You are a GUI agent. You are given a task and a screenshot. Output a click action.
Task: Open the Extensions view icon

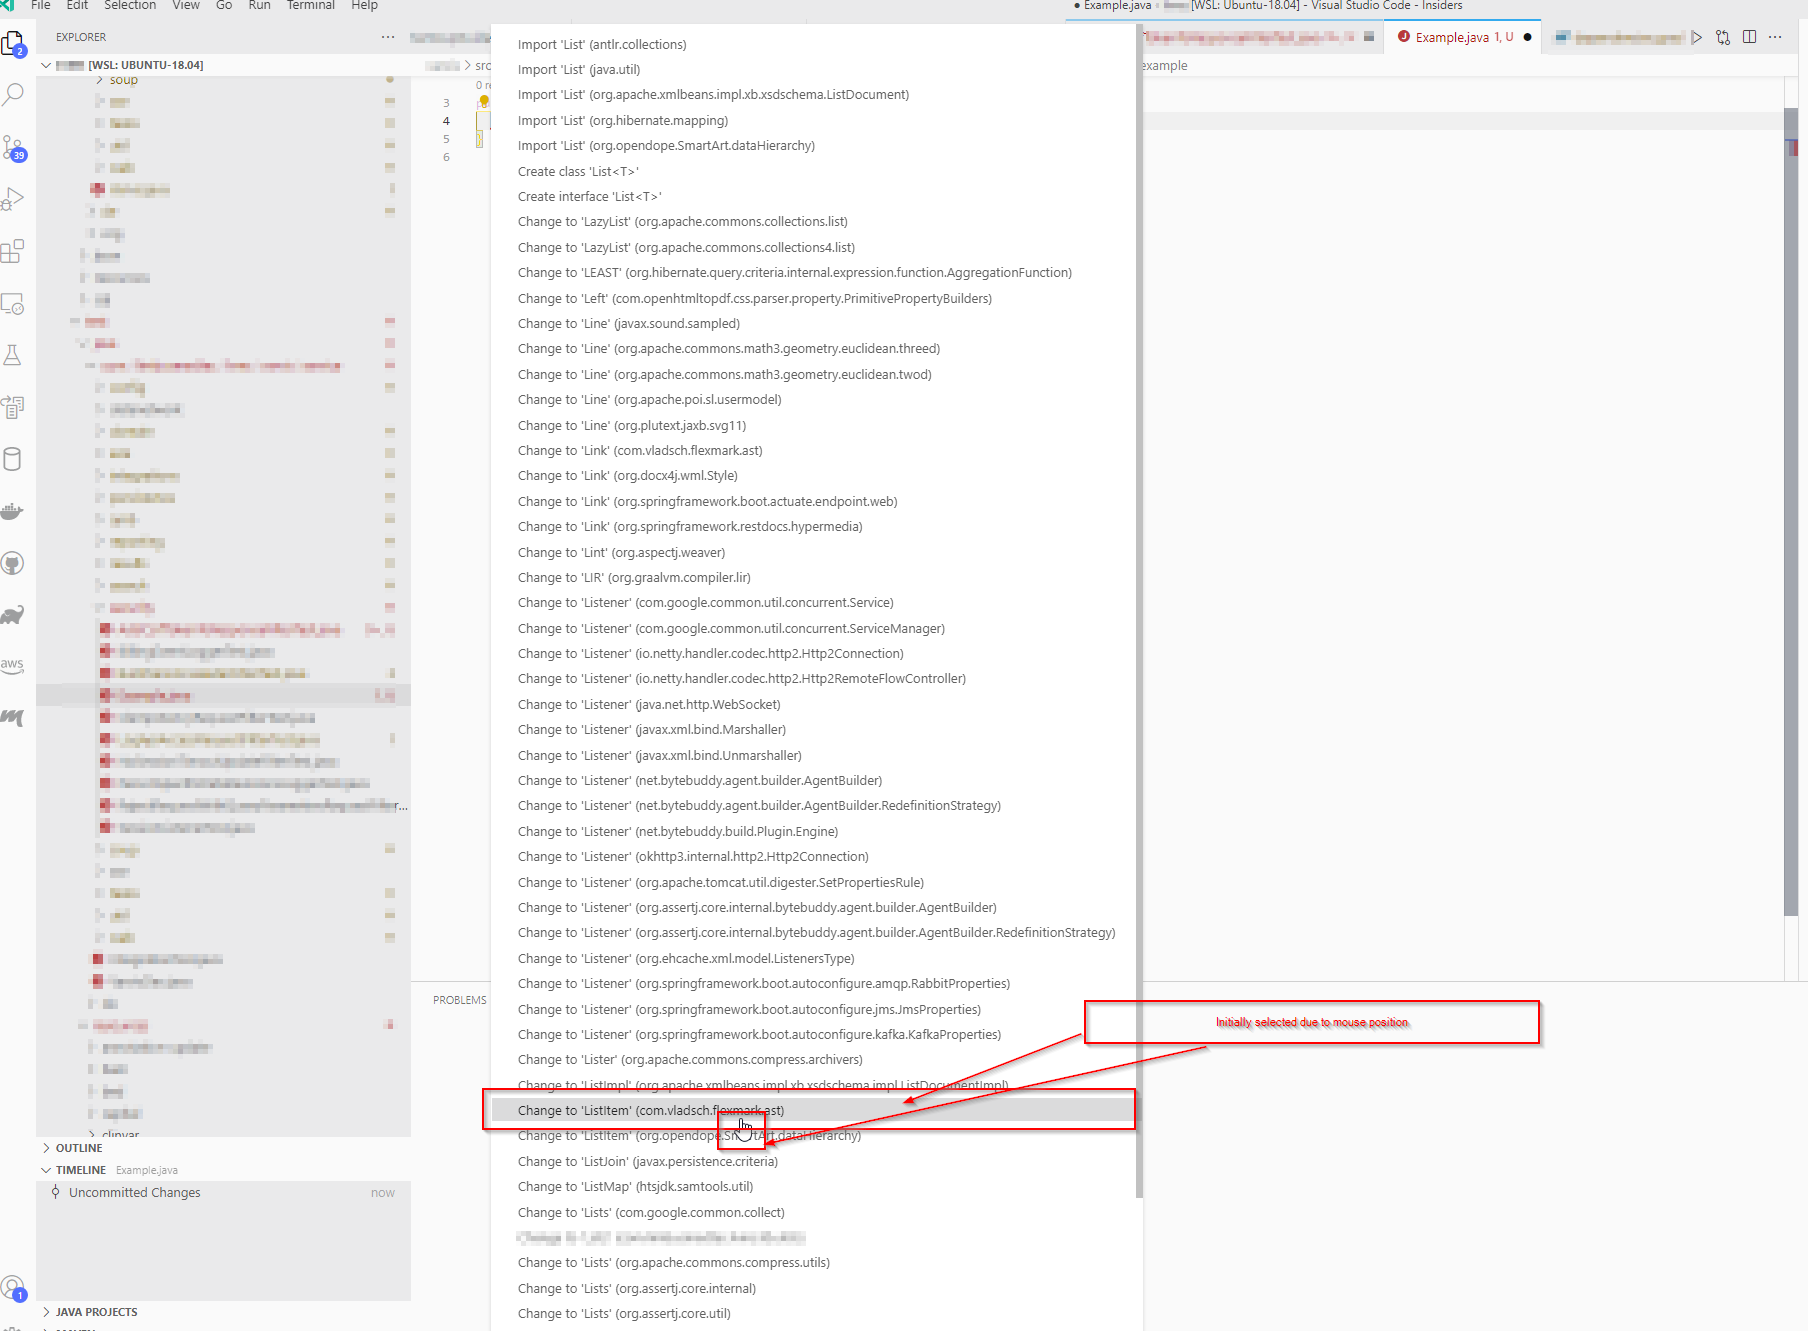coord(14,251)
